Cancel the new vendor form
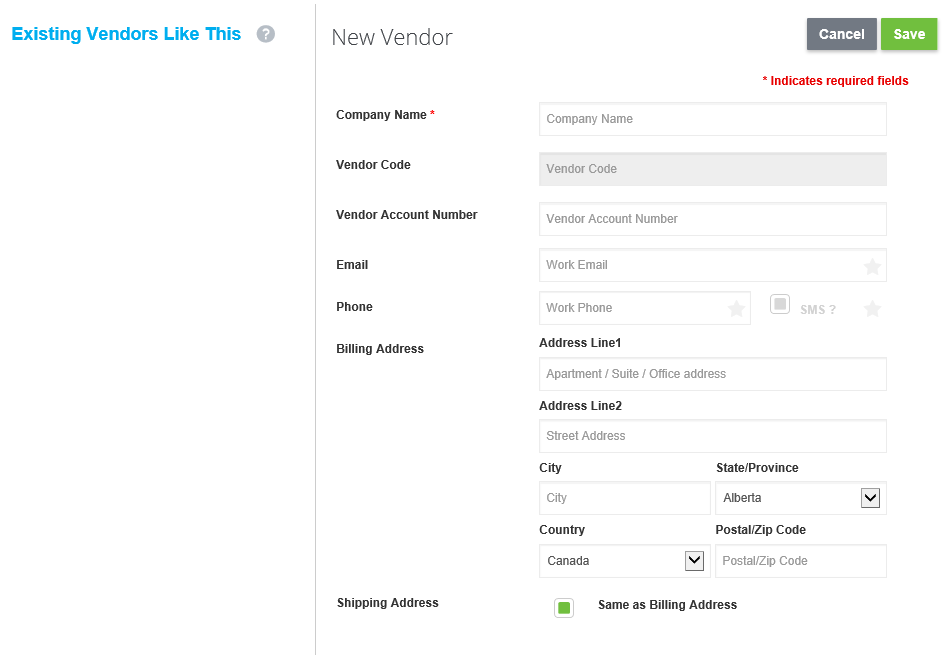 [841, 34]
